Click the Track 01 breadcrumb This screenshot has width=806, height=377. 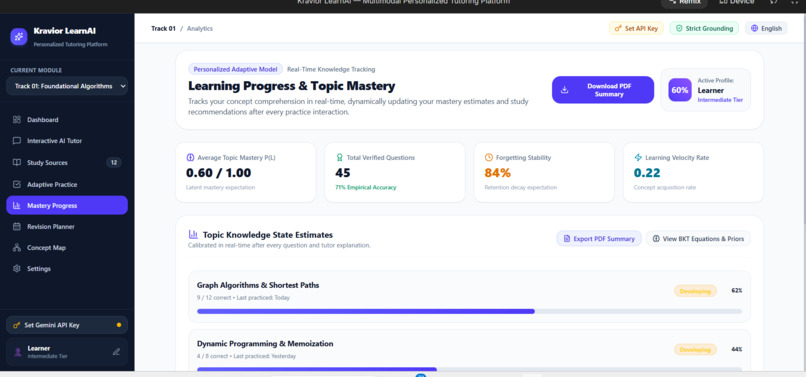pos(163,29)
